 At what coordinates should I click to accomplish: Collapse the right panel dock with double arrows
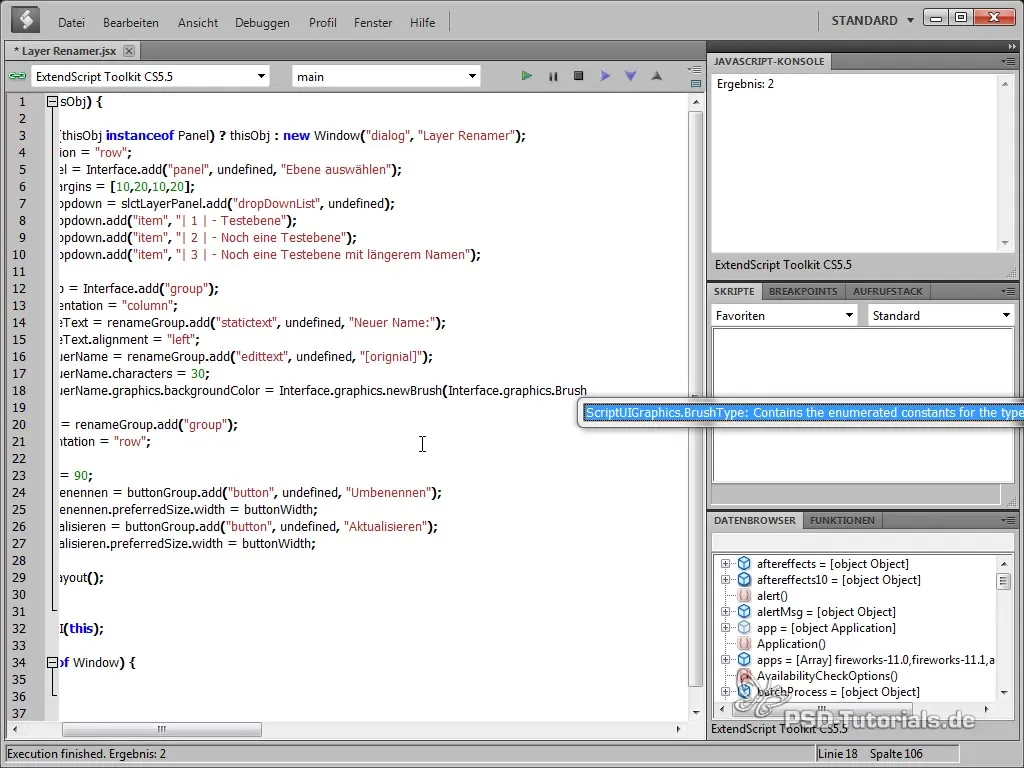pos(1012,46)
